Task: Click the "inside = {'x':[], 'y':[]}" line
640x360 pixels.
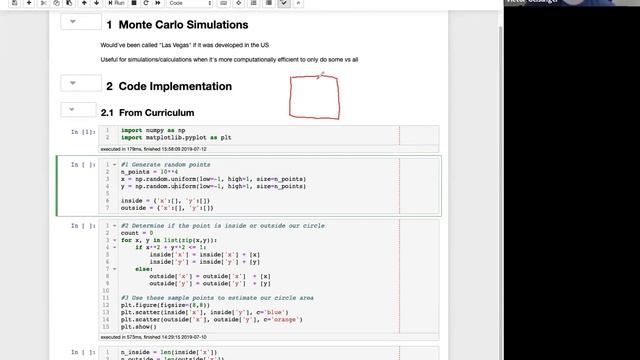Action: (x=165, y=201)
